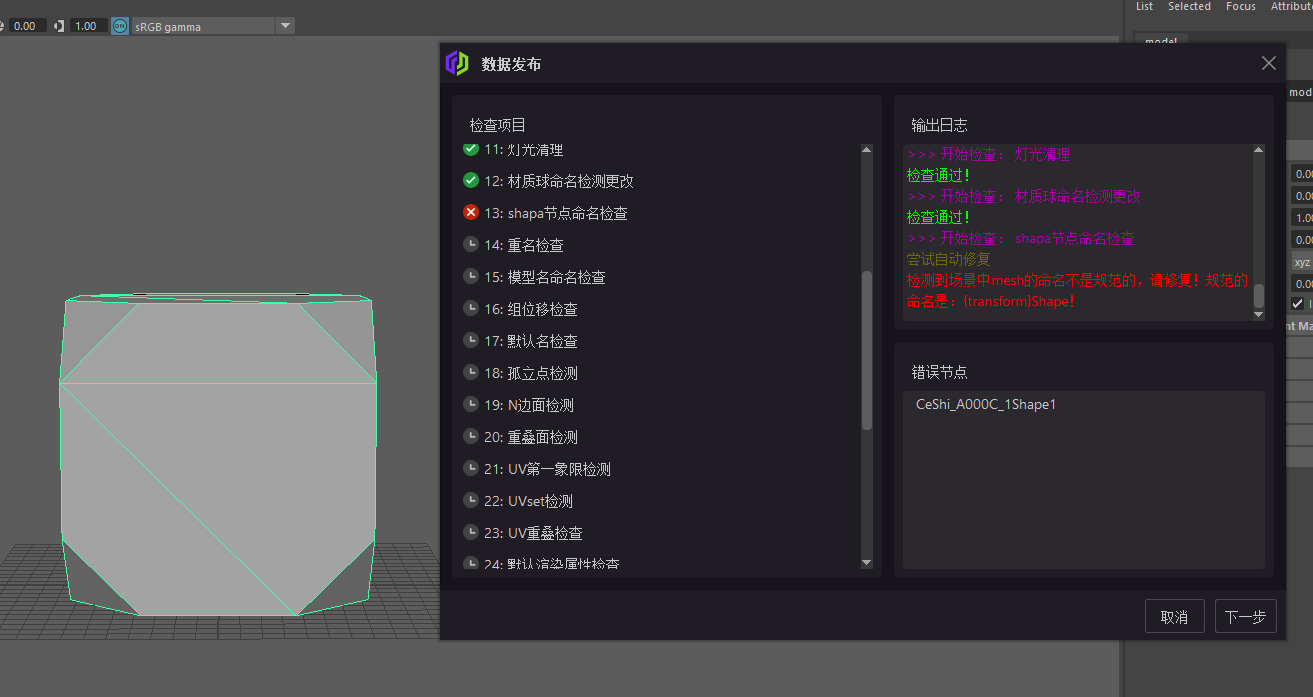Click the clock icon beside UVset检测
The width and height of the screenshot is (1313, 697).
471,501
